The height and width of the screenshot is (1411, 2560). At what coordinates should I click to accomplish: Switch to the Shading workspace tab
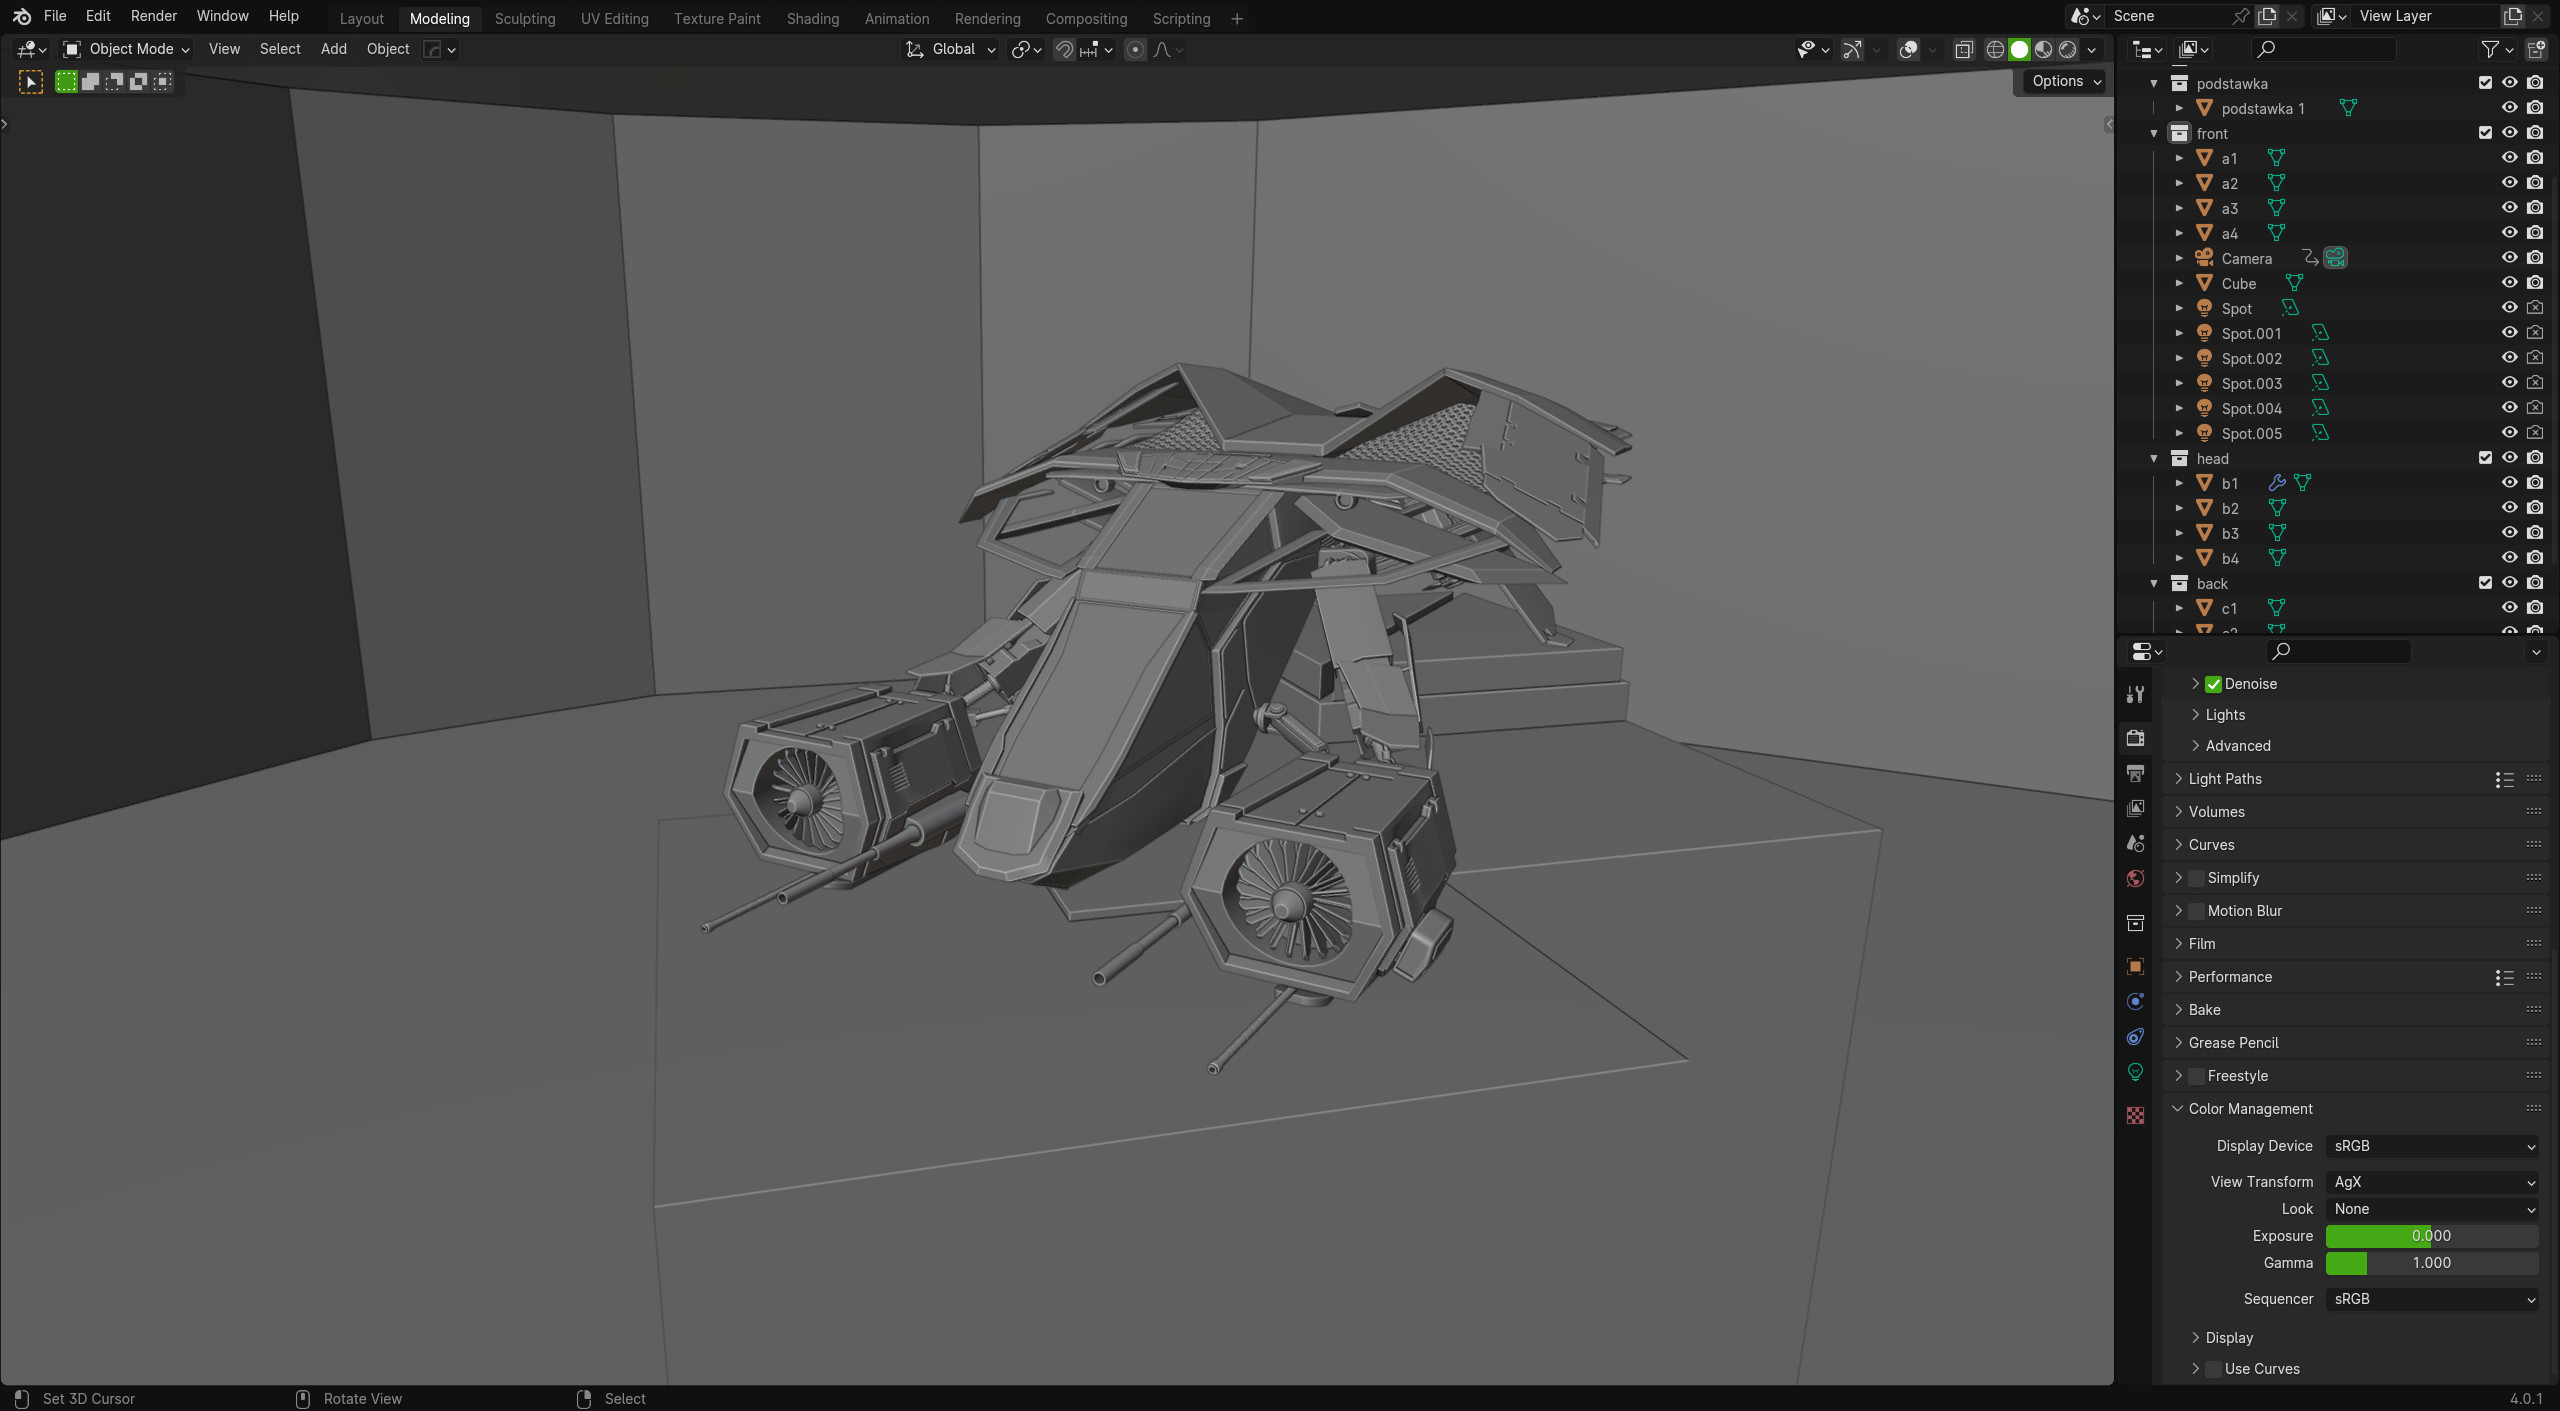point(812,18)
